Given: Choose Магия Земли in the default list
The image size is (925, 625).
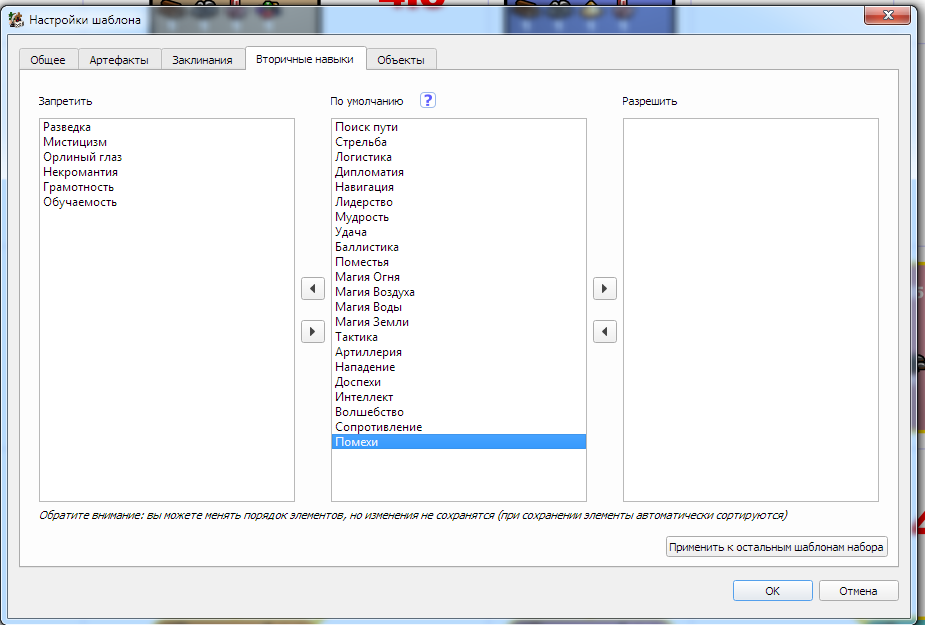Looking at the screenshot, I should 372,322.
